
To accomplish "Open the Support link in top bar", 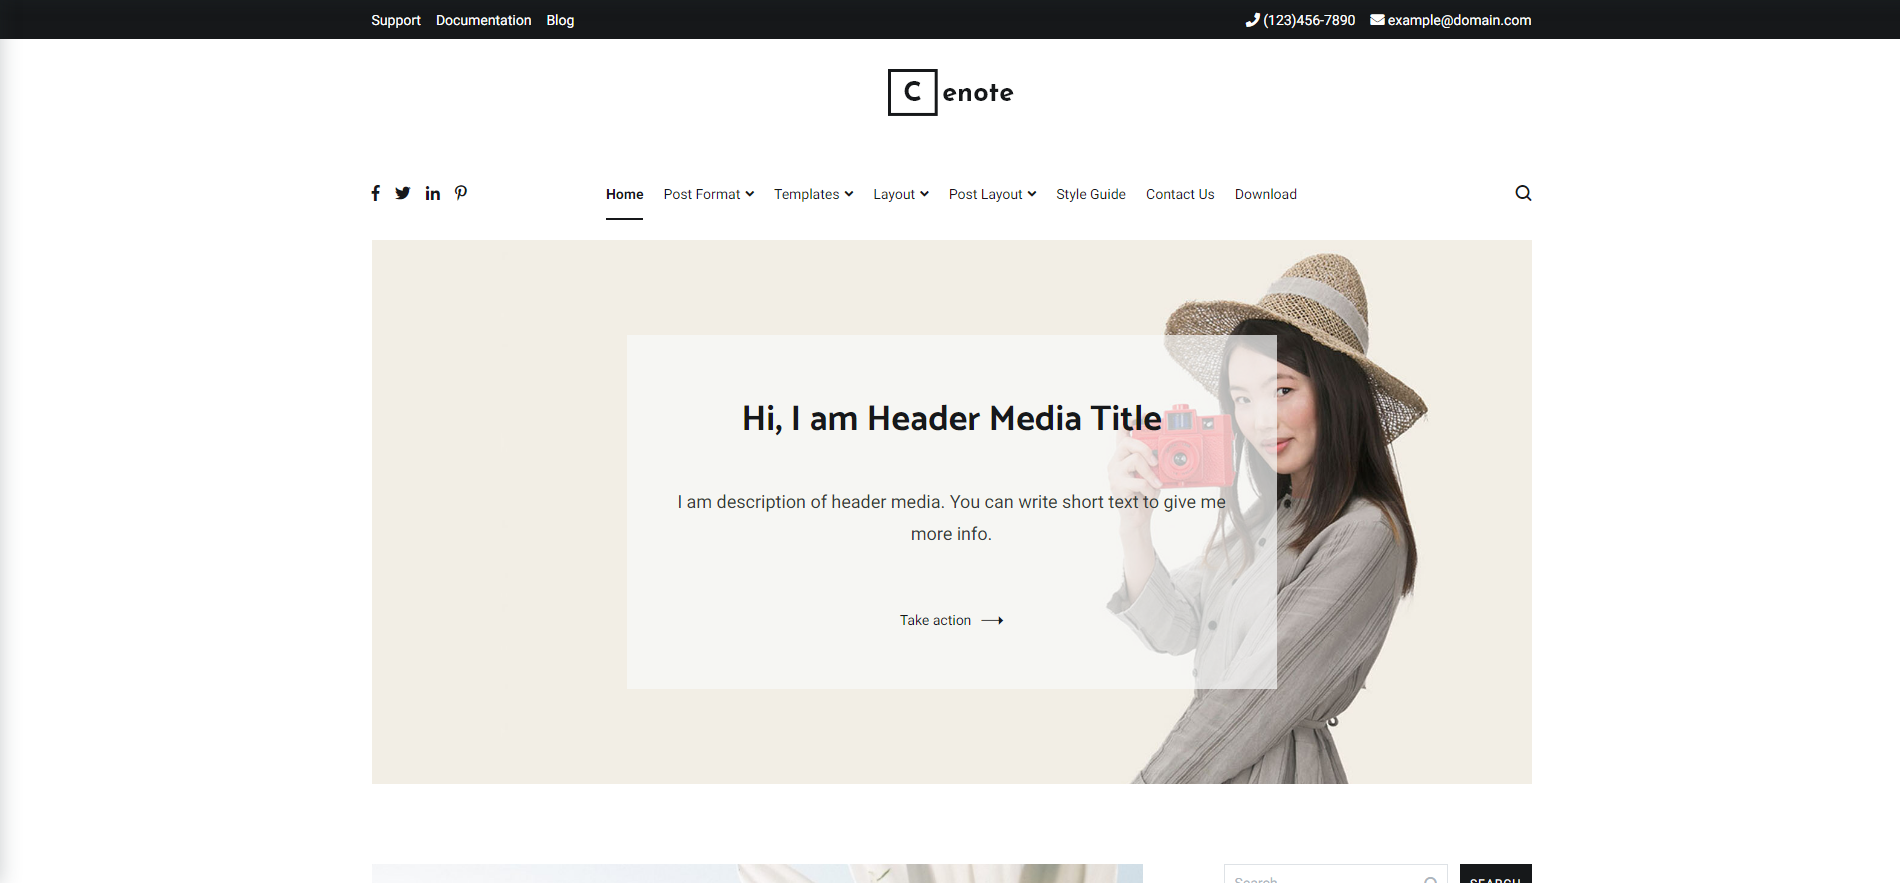I will (x=396, y=20).
